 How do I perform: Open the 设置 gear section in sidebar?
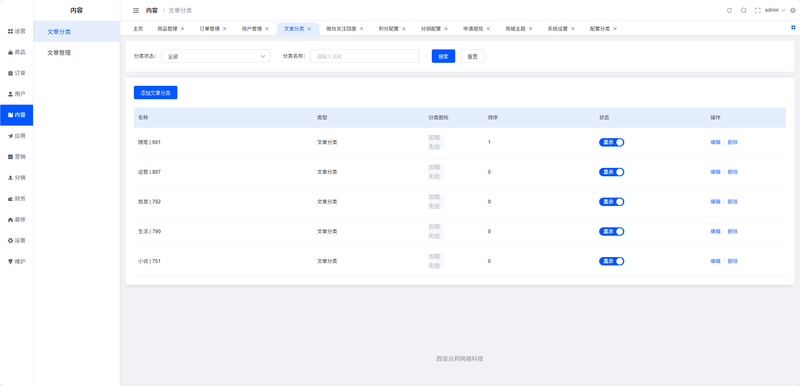click(x=16, y=240)
